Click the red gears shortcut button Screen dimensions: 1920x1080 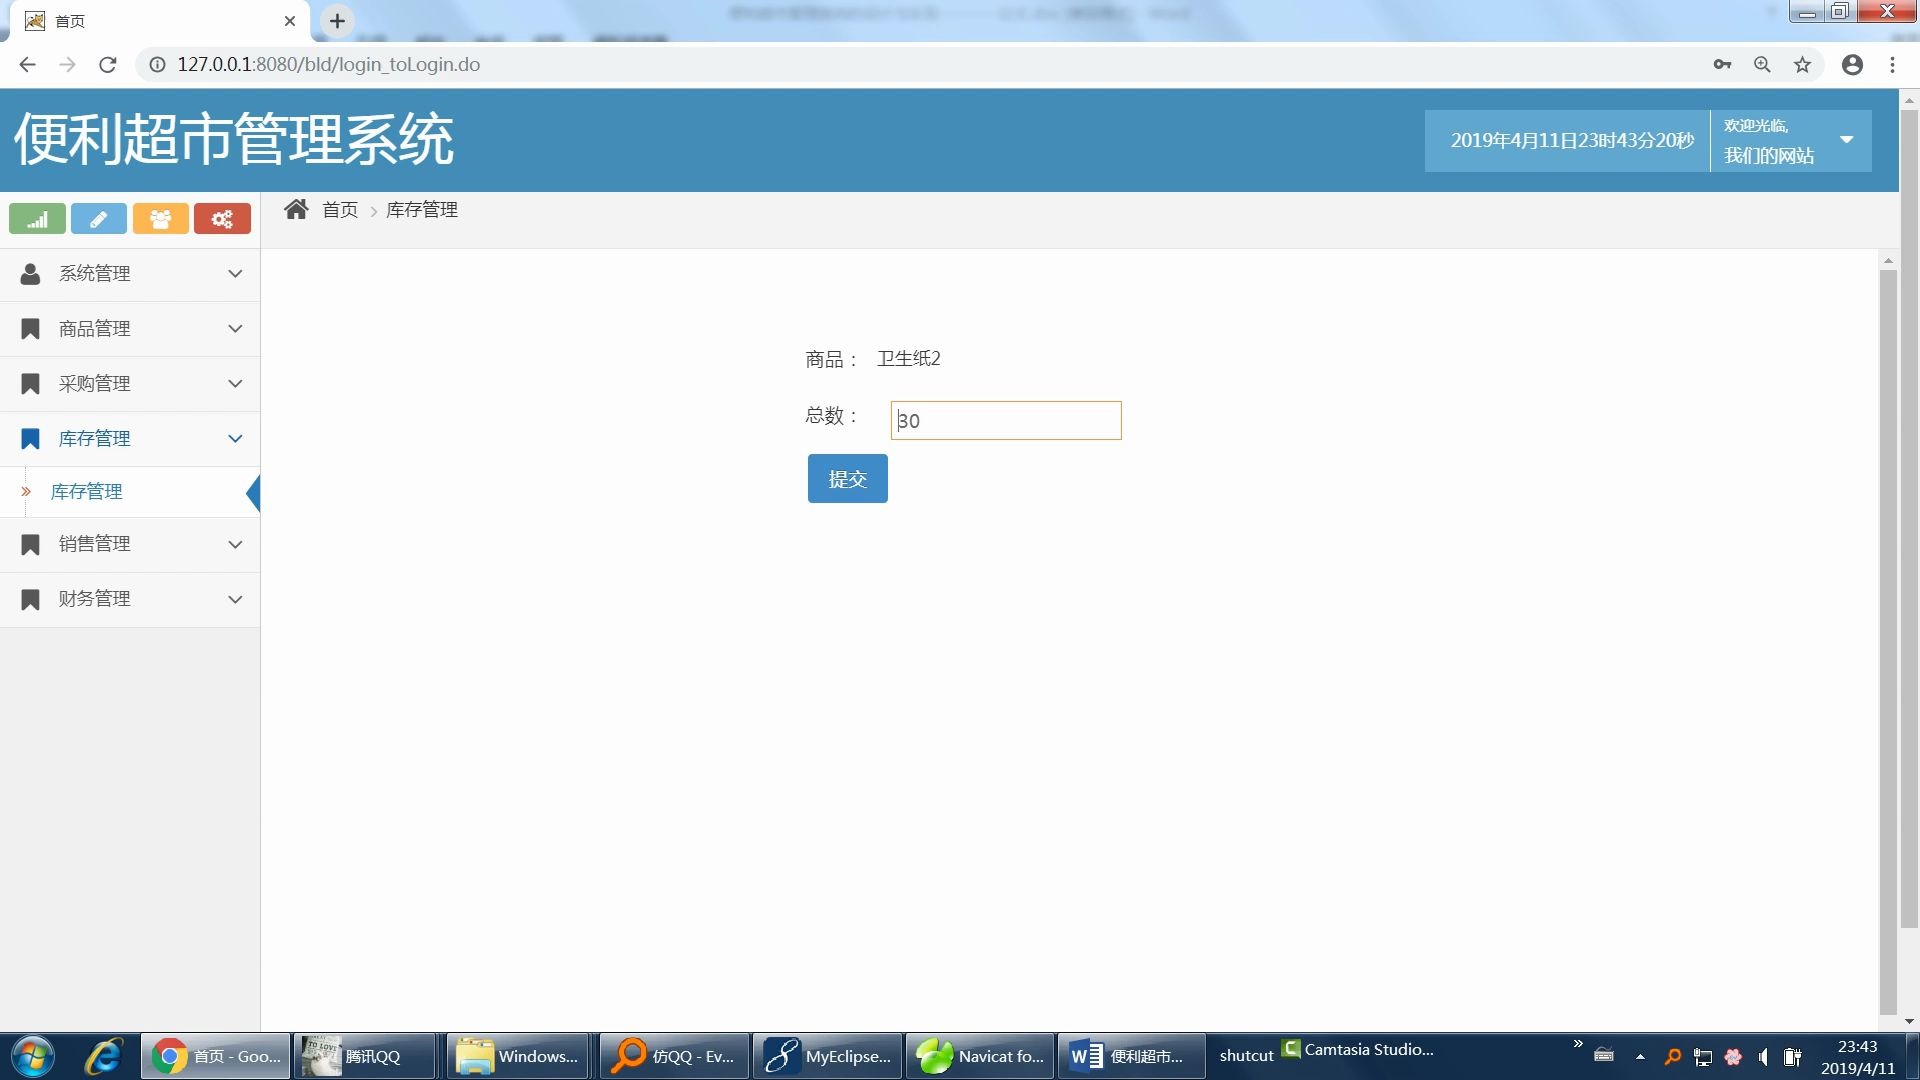click(x=222, y=219)
